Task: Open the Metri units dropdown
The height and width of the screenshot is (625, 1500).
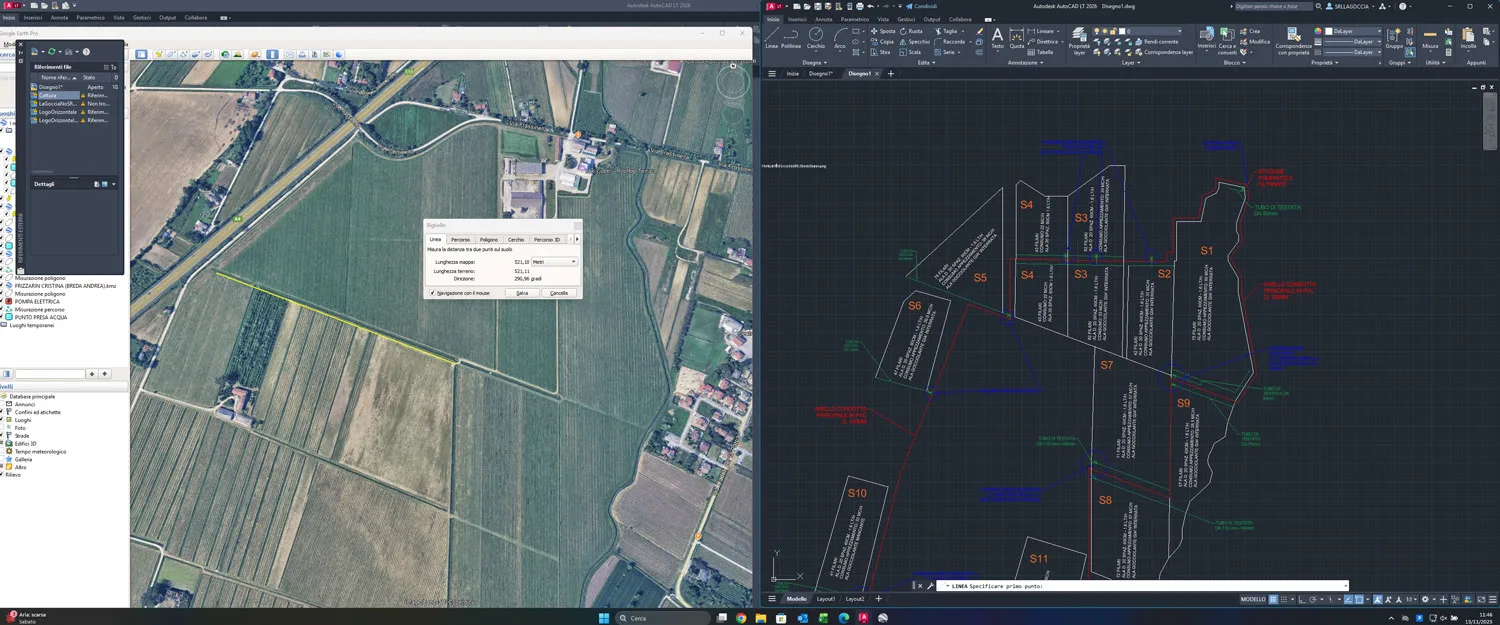Action: (x=554, y=262)
